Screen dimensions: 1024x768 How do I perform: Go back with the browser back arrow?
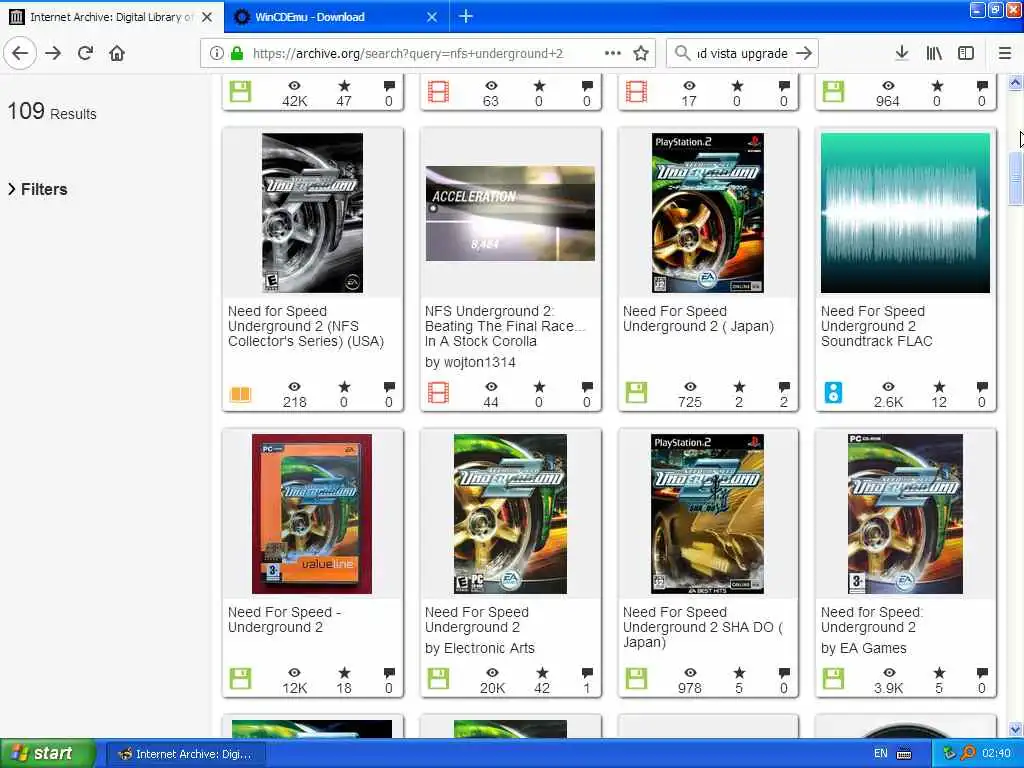point(20,53)
